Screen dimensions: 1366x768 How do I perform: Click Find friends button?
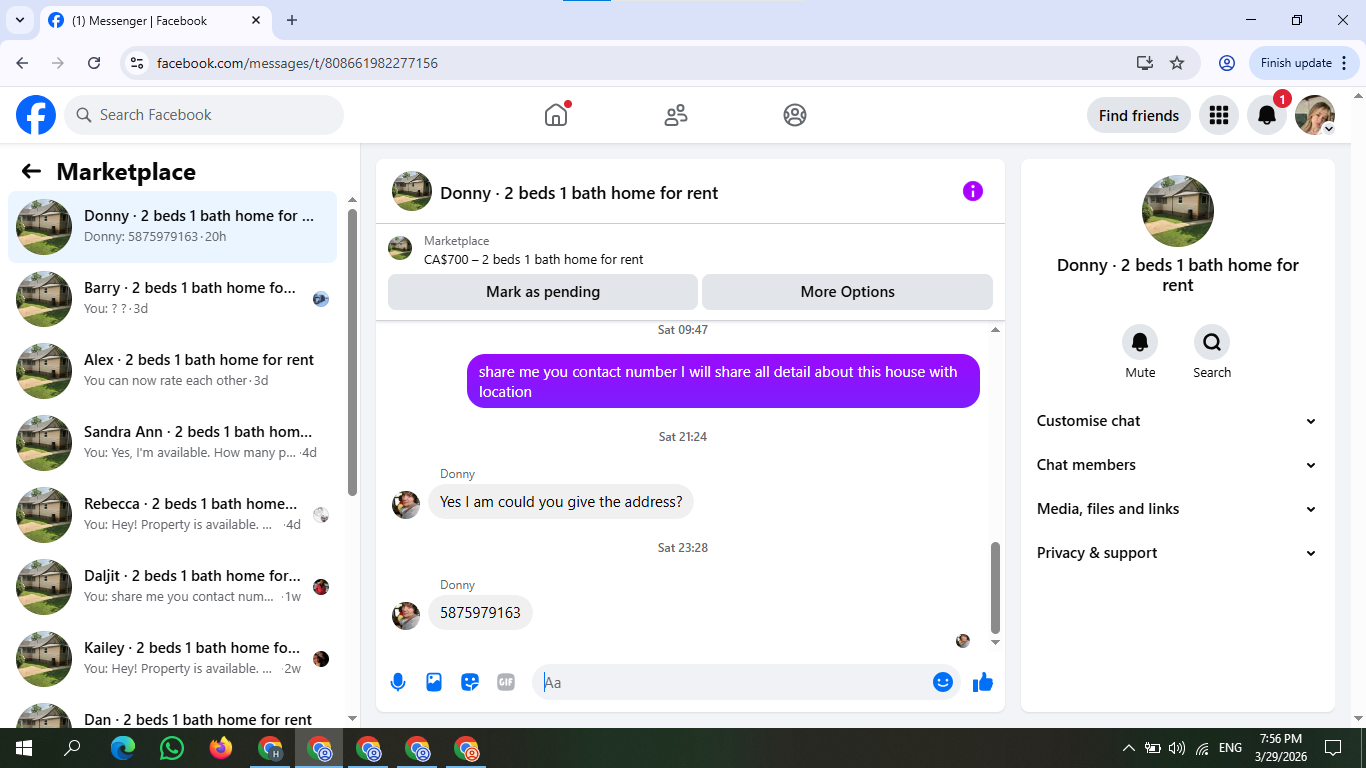click(1139, 115)
